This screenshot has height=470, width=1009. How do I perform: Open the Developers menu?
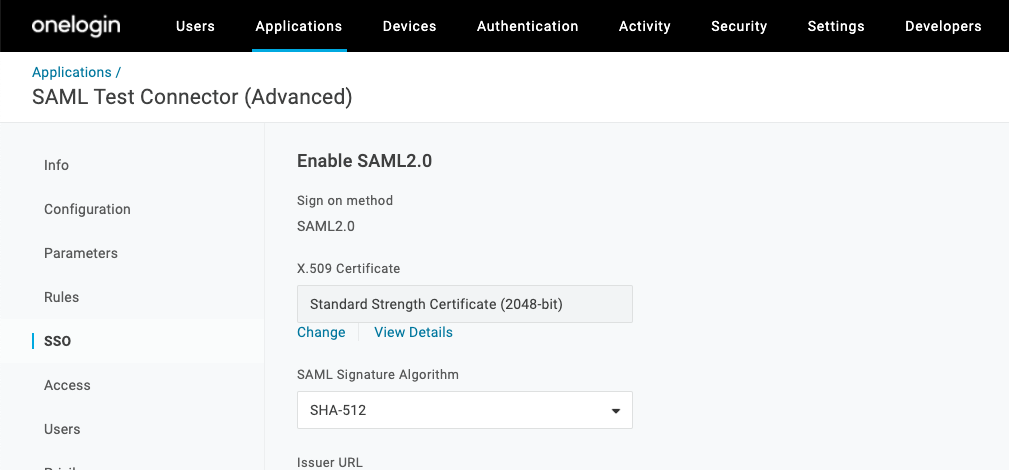tap(942, 27)
